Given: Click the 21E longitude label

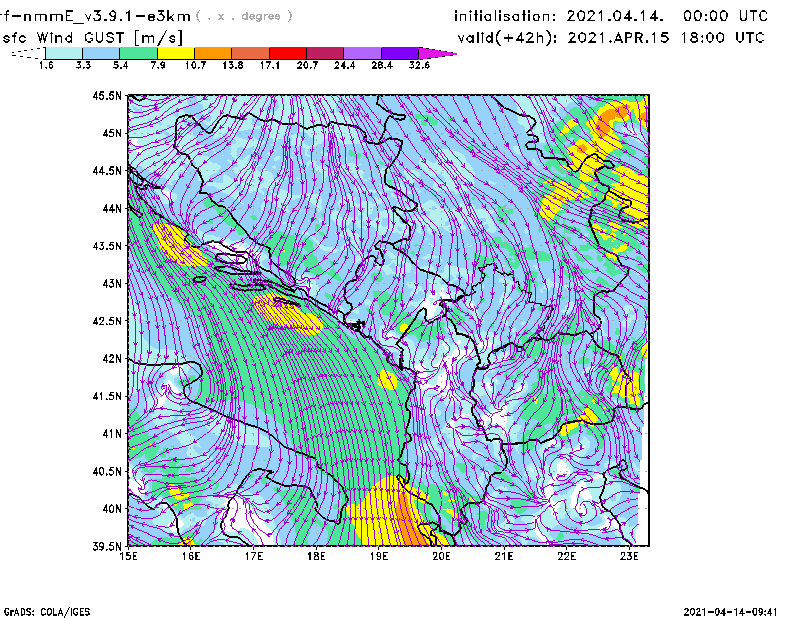Looking at the screenshot, I should pos(504,556).
